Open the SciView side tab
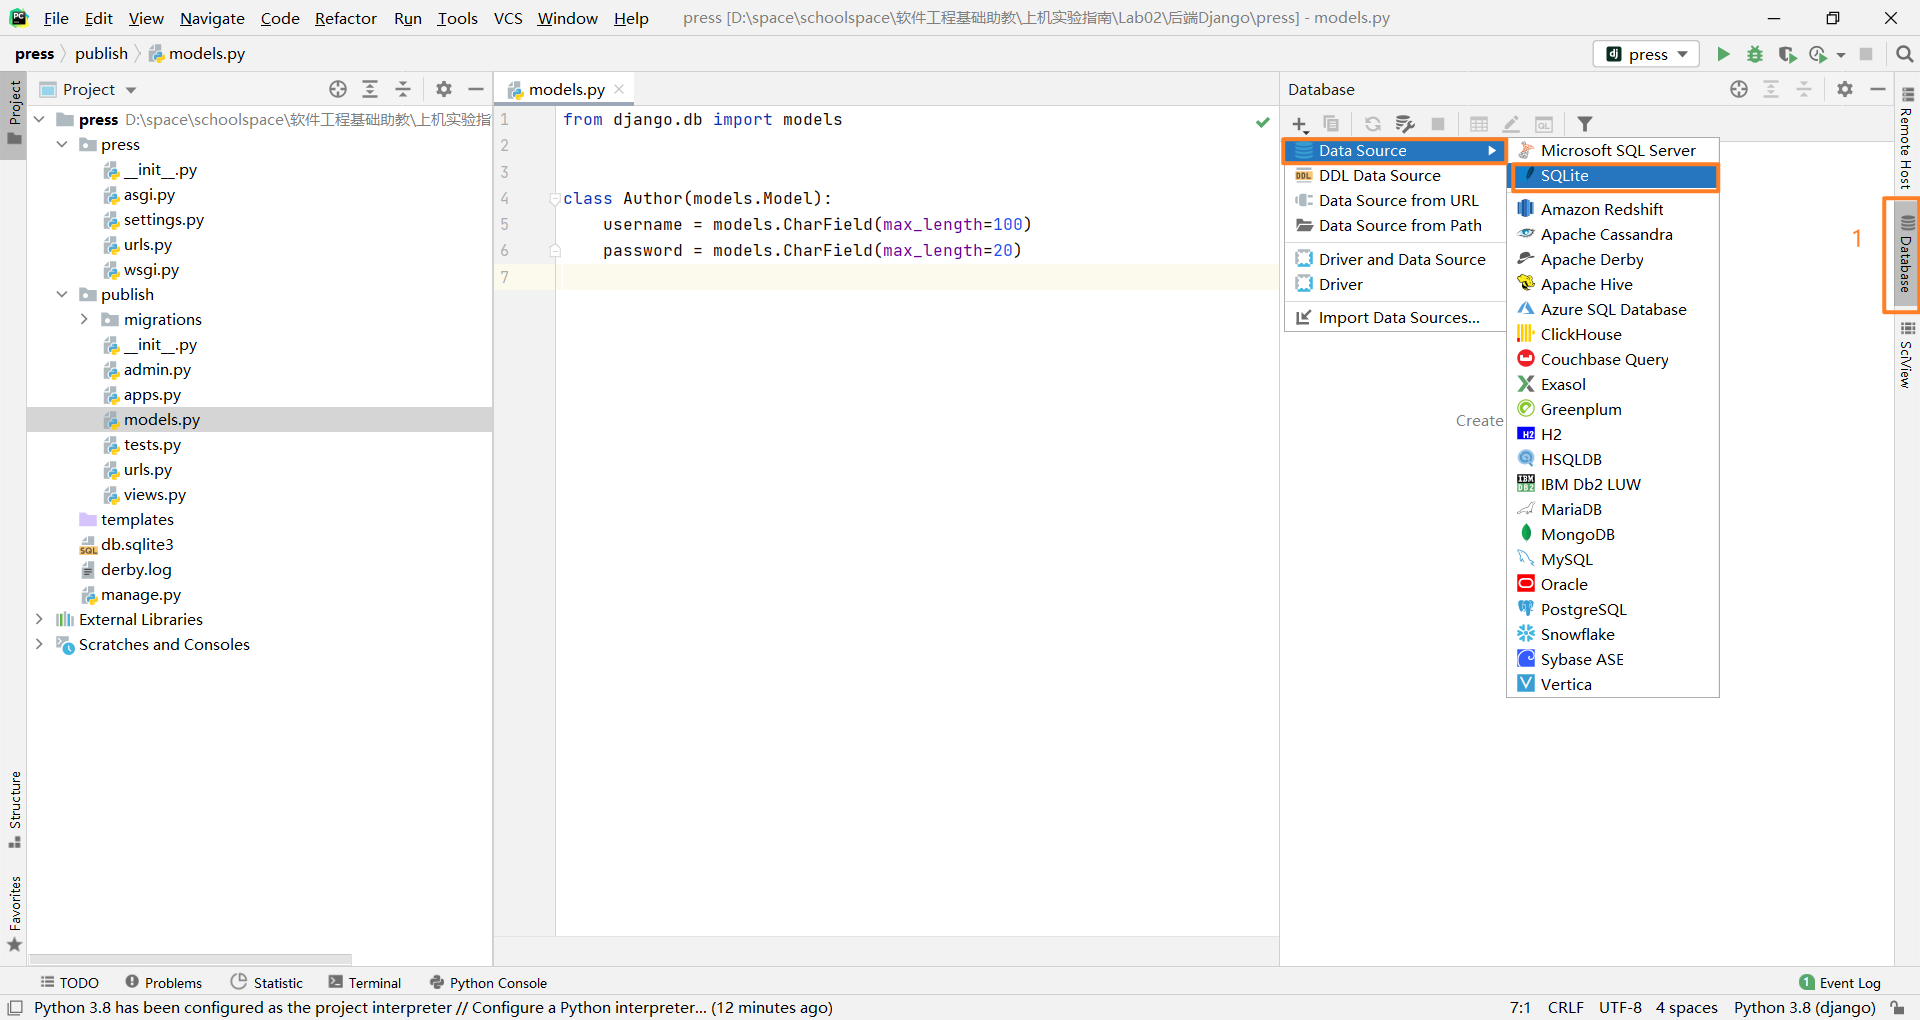1920x1020 pixels. coord(1906,355)
